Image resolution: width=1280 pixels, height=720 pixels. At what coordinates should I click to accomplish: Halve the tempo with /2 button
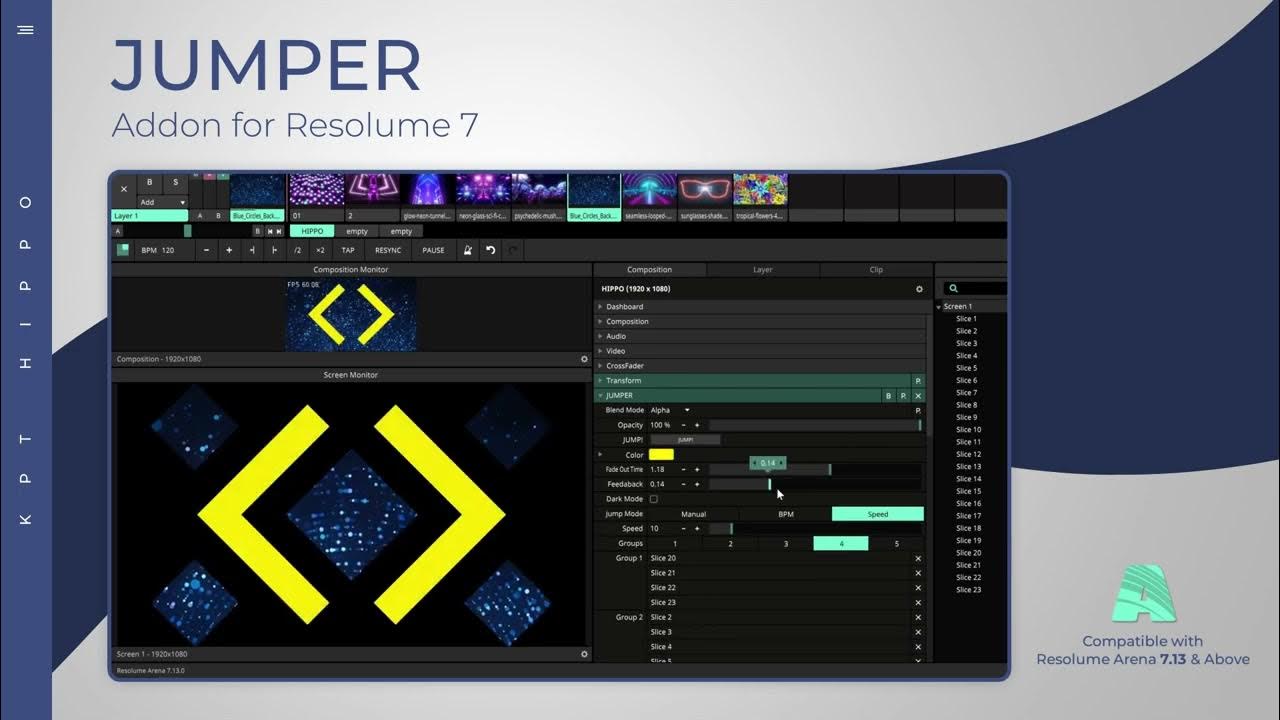click(x=298, y=250)
